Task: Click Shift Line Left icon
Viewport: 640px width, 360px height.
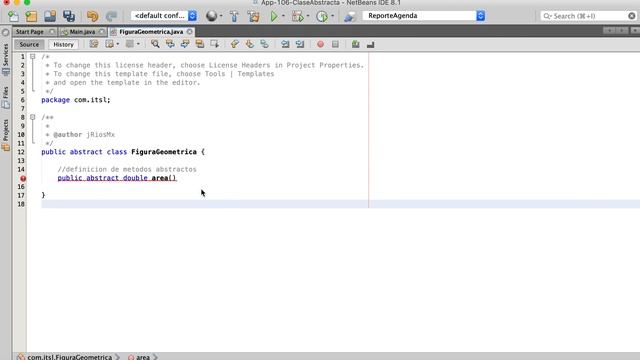Action: point(285,44)
